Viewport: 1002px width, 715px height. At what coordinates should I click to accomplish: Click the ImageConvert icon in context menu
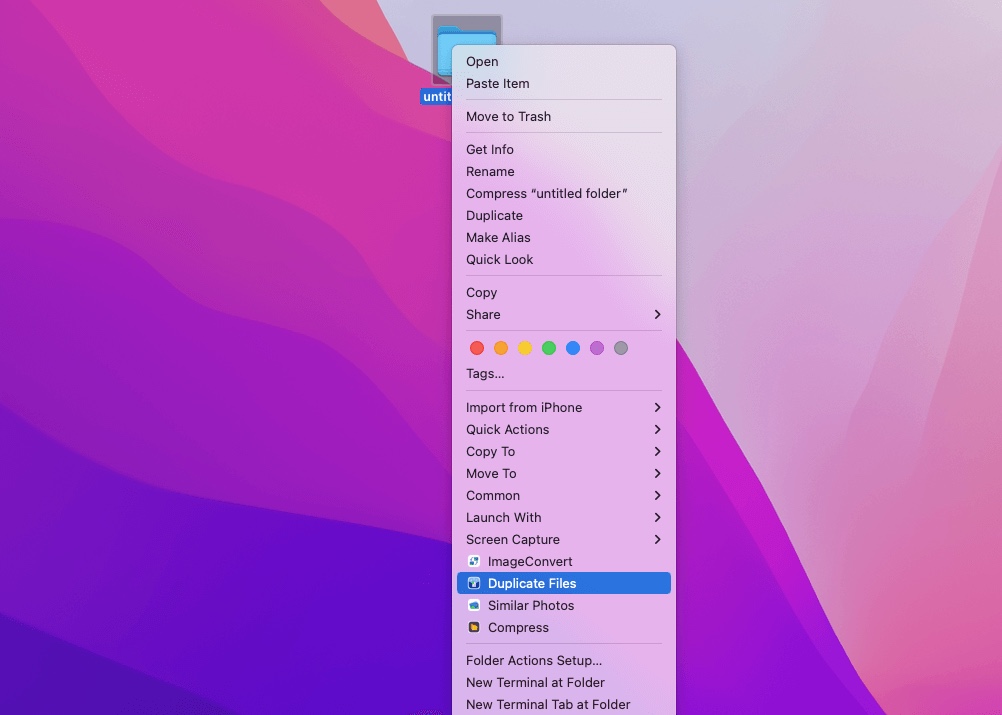pos(474,562)
